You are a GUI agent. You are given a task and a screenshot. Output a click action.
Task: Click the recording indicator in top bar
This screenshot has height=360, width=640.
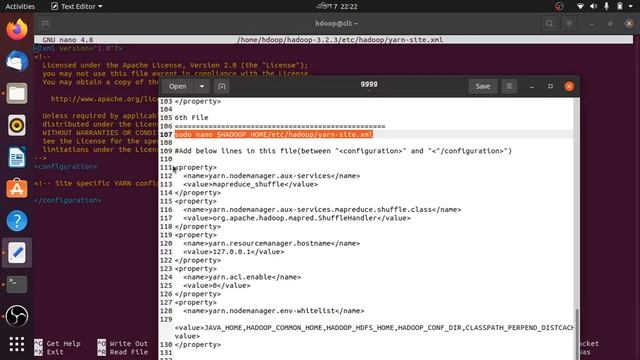559,6
